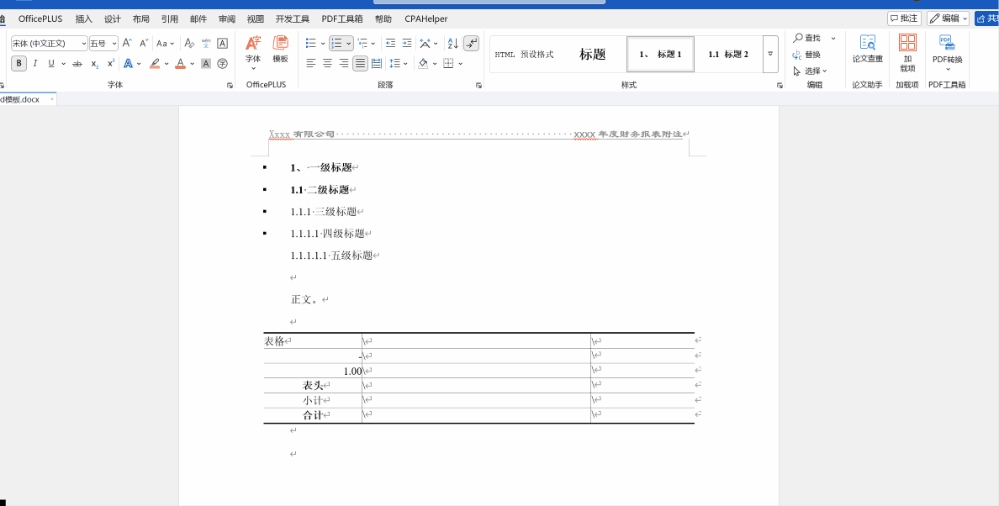Toggle subscript formatting

pos(94,63)
